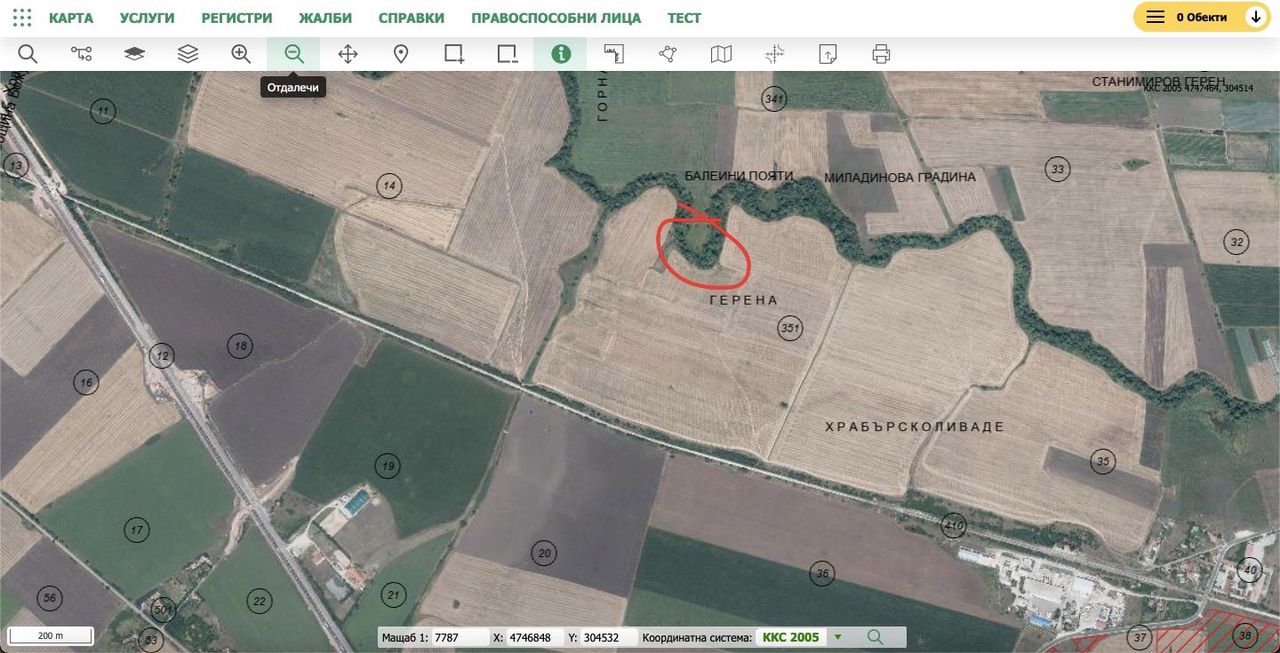Select the pan move arrows tool
This screenshot has height=653, width=1280.
pos(348,54)
